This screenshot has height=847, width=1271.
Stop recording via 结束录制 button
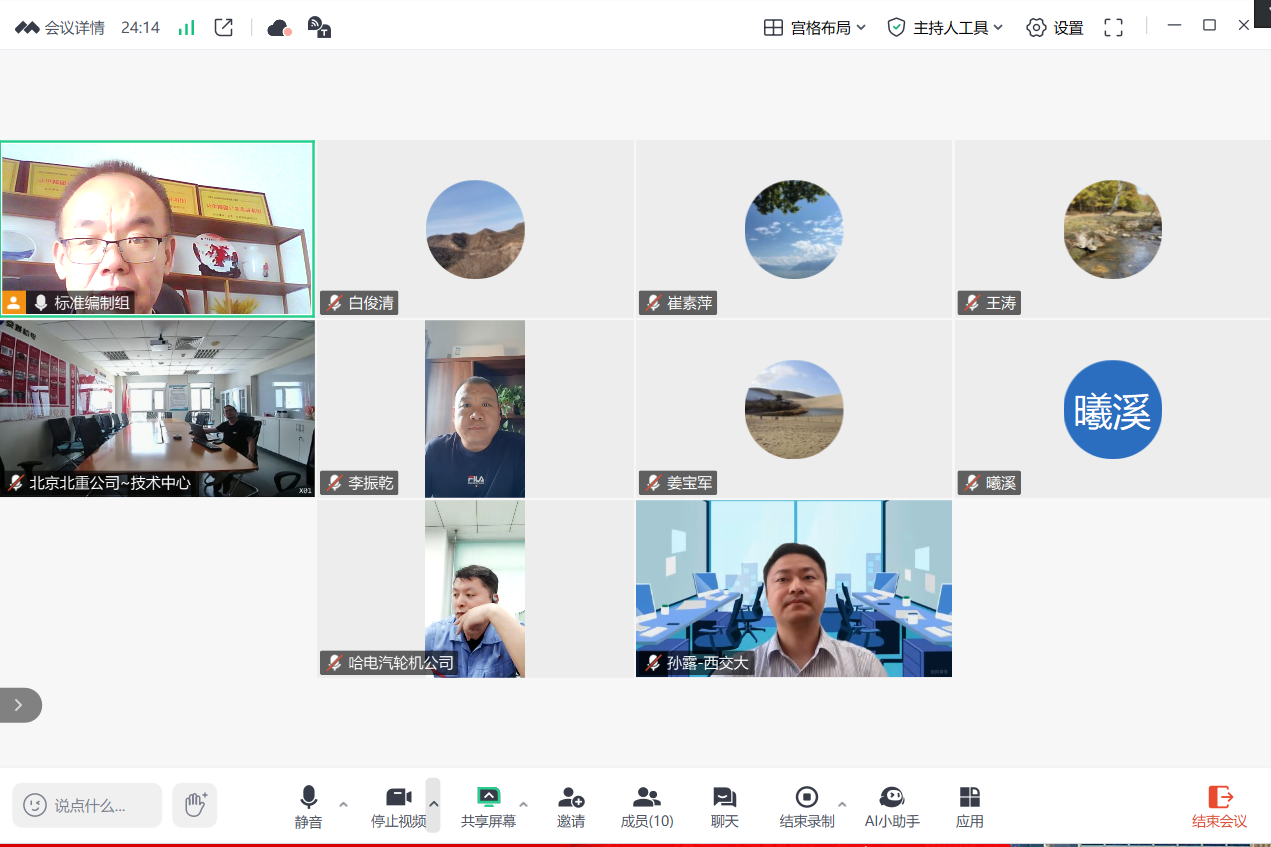pos(807,807)
